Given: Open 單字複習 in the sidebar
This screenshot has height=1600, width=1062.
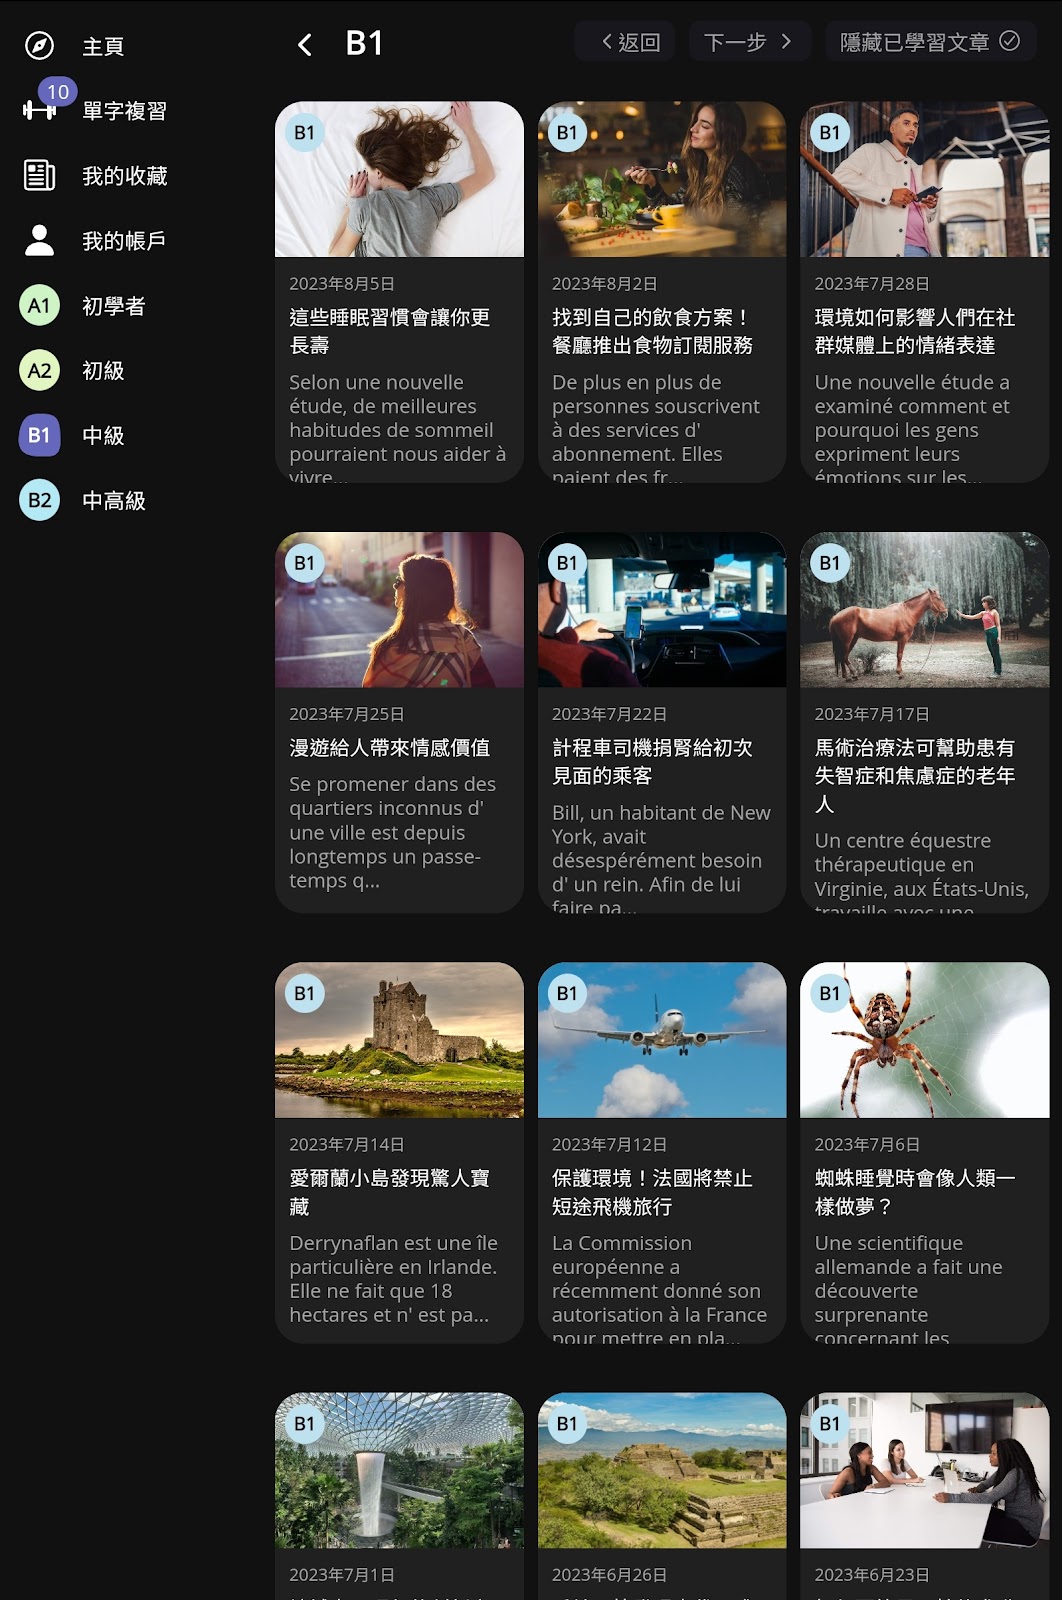Looking at the screenshot, I should coord(124,111).
